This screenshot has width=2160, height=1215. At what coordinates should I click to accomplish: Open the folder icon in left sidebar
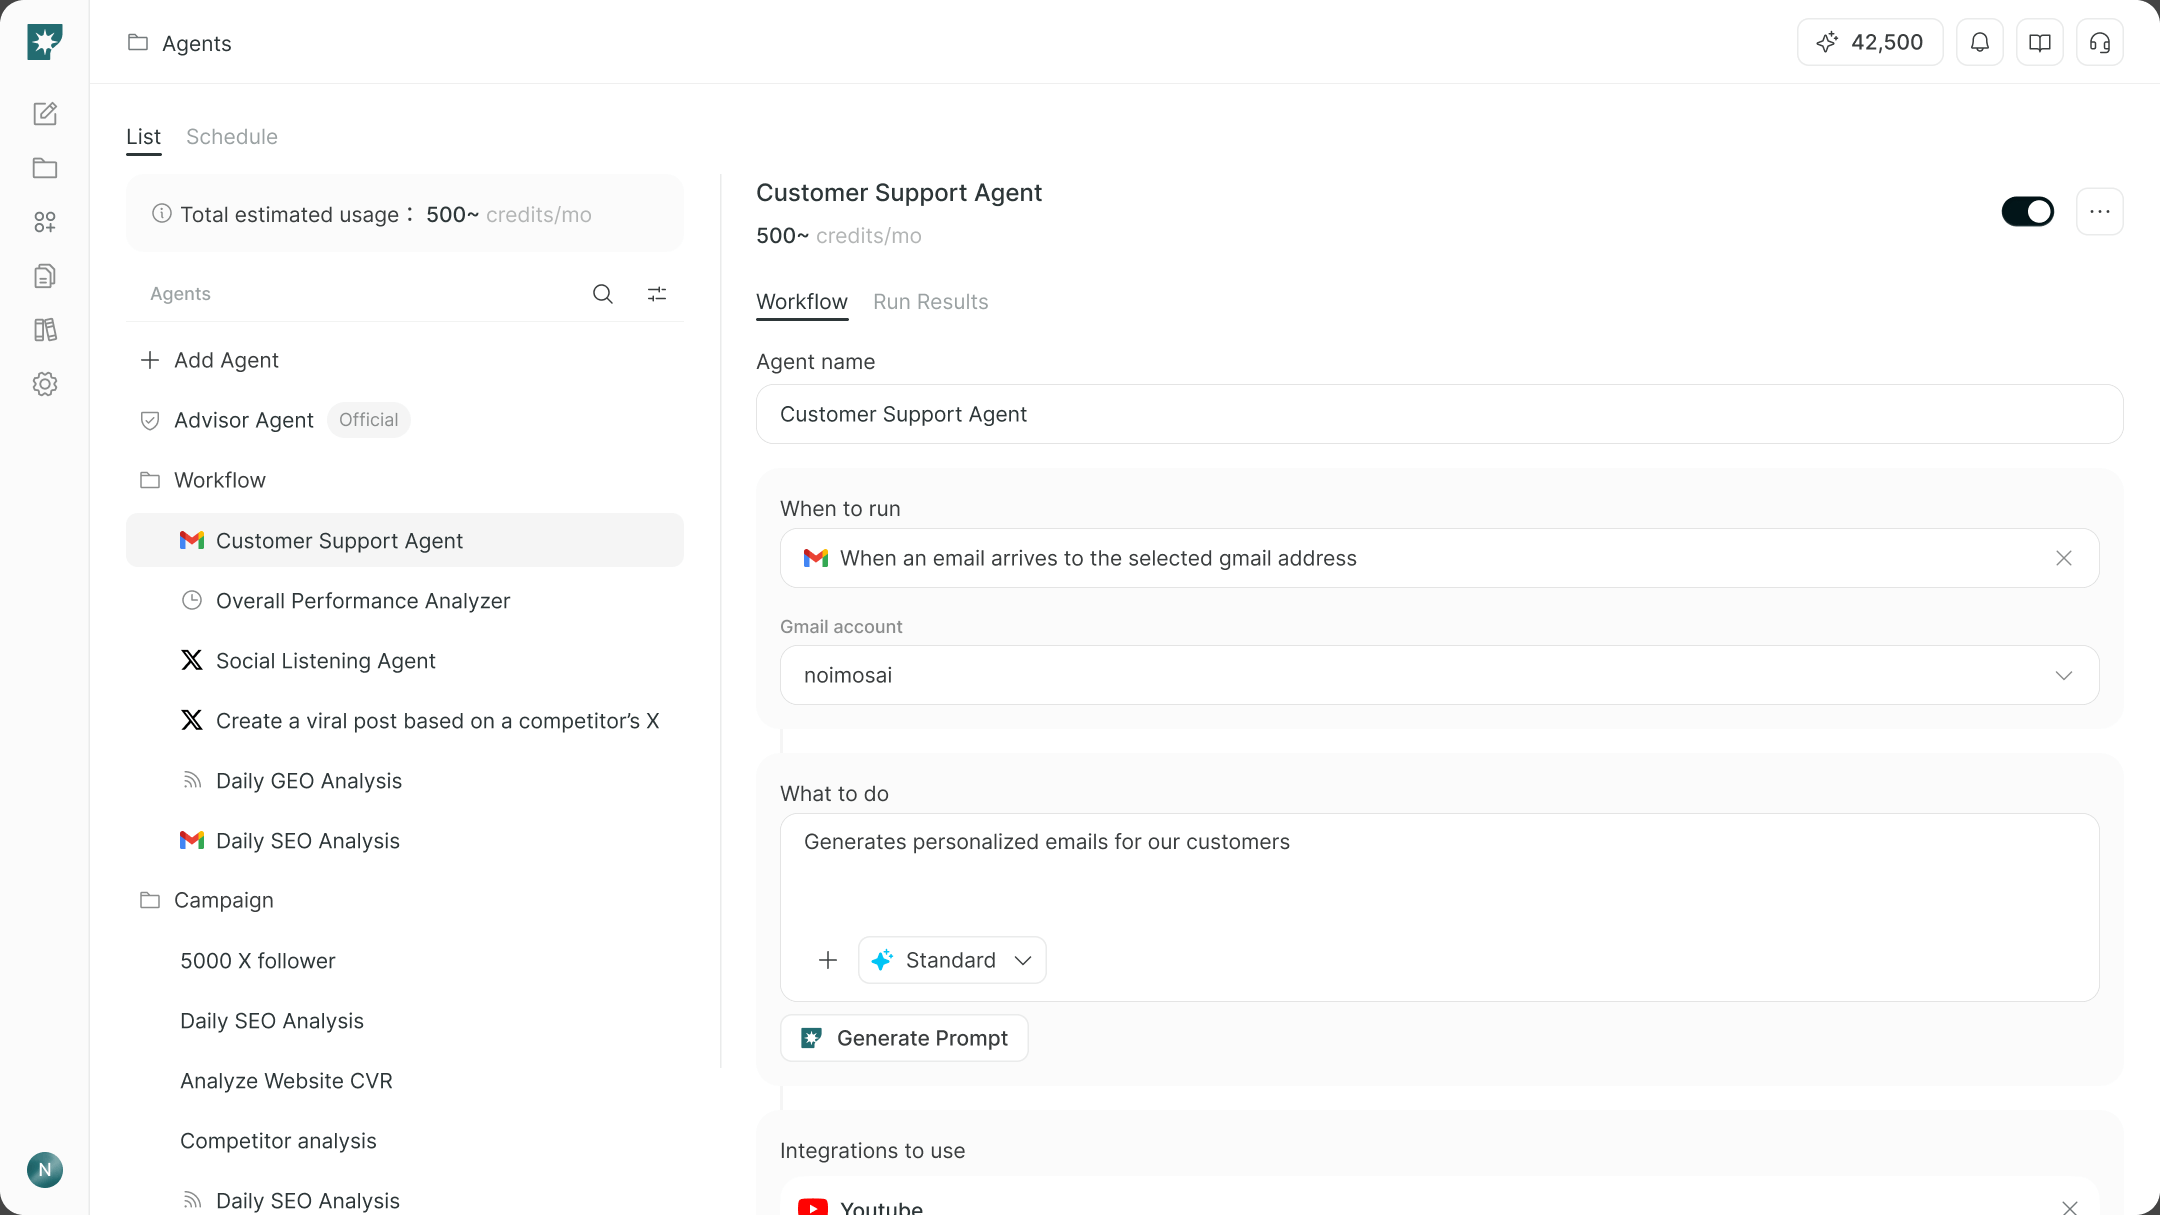[x=44, y=168]
